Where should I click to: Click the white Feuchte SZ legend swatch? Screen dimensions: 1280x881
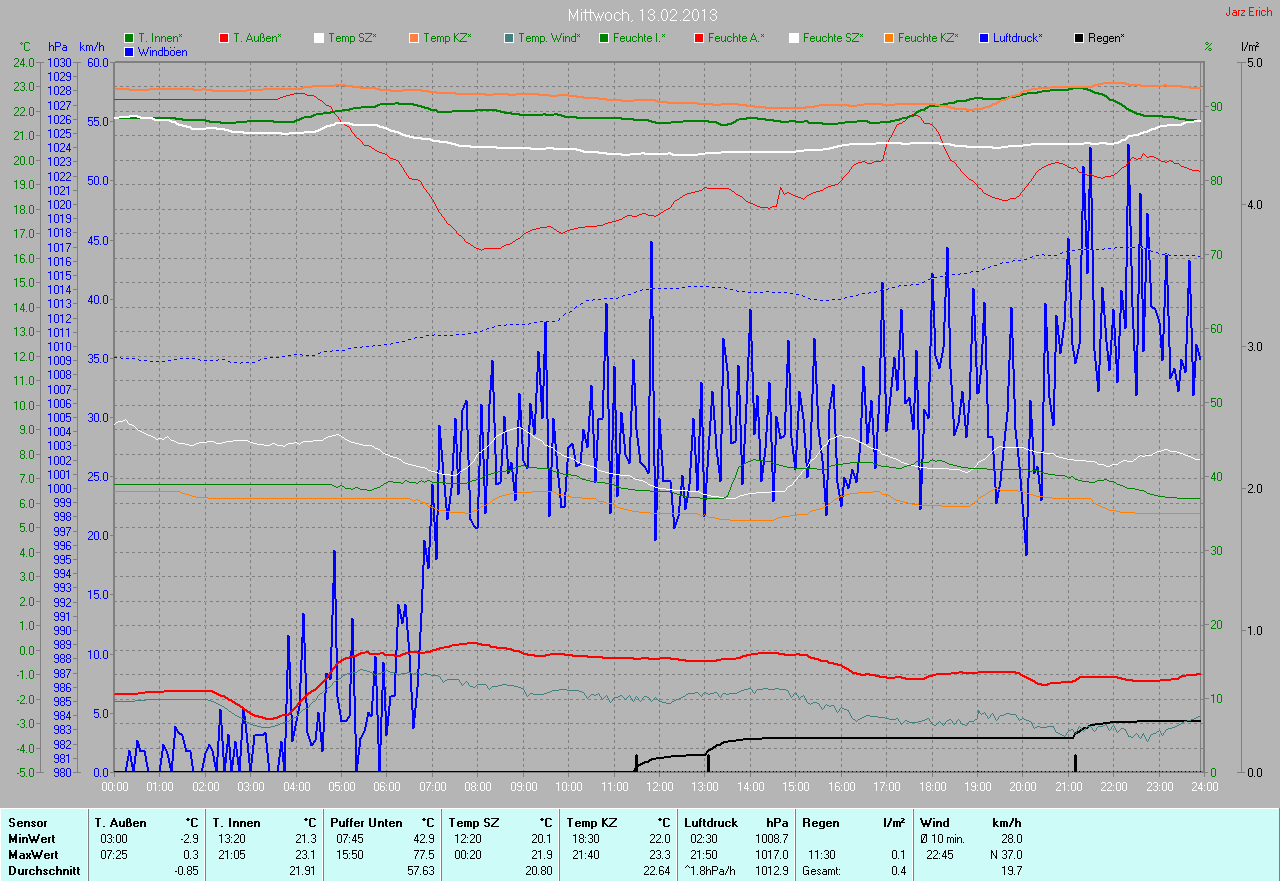[794, 38]
